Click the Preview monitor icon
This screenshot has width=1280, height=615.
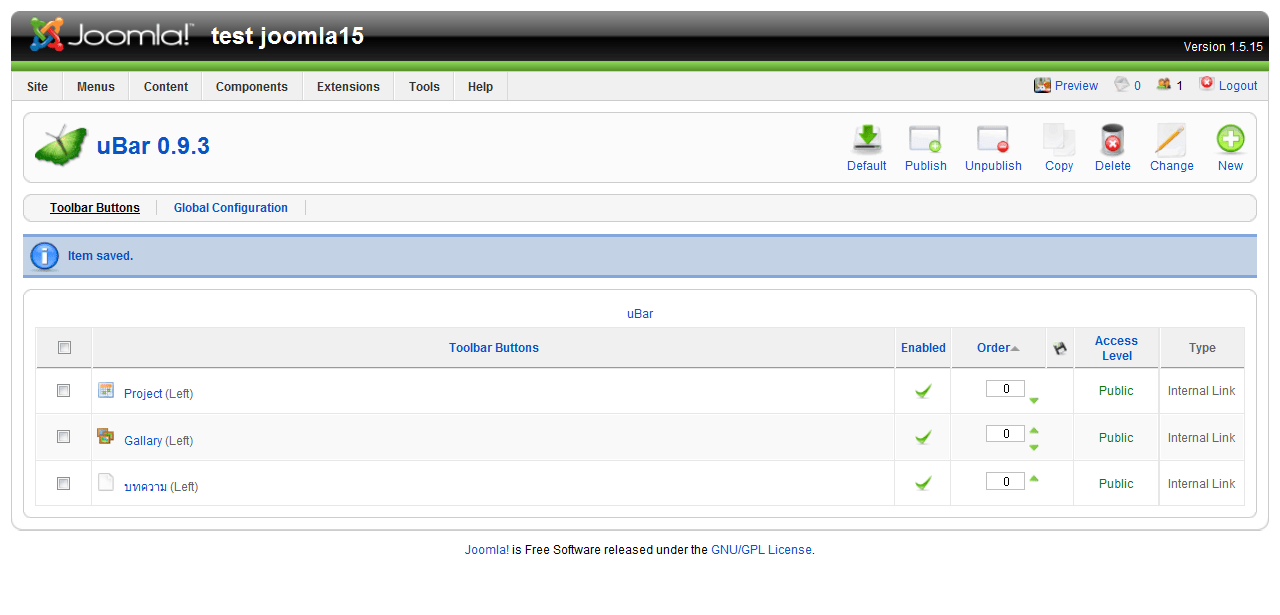tap(1042, 85)
